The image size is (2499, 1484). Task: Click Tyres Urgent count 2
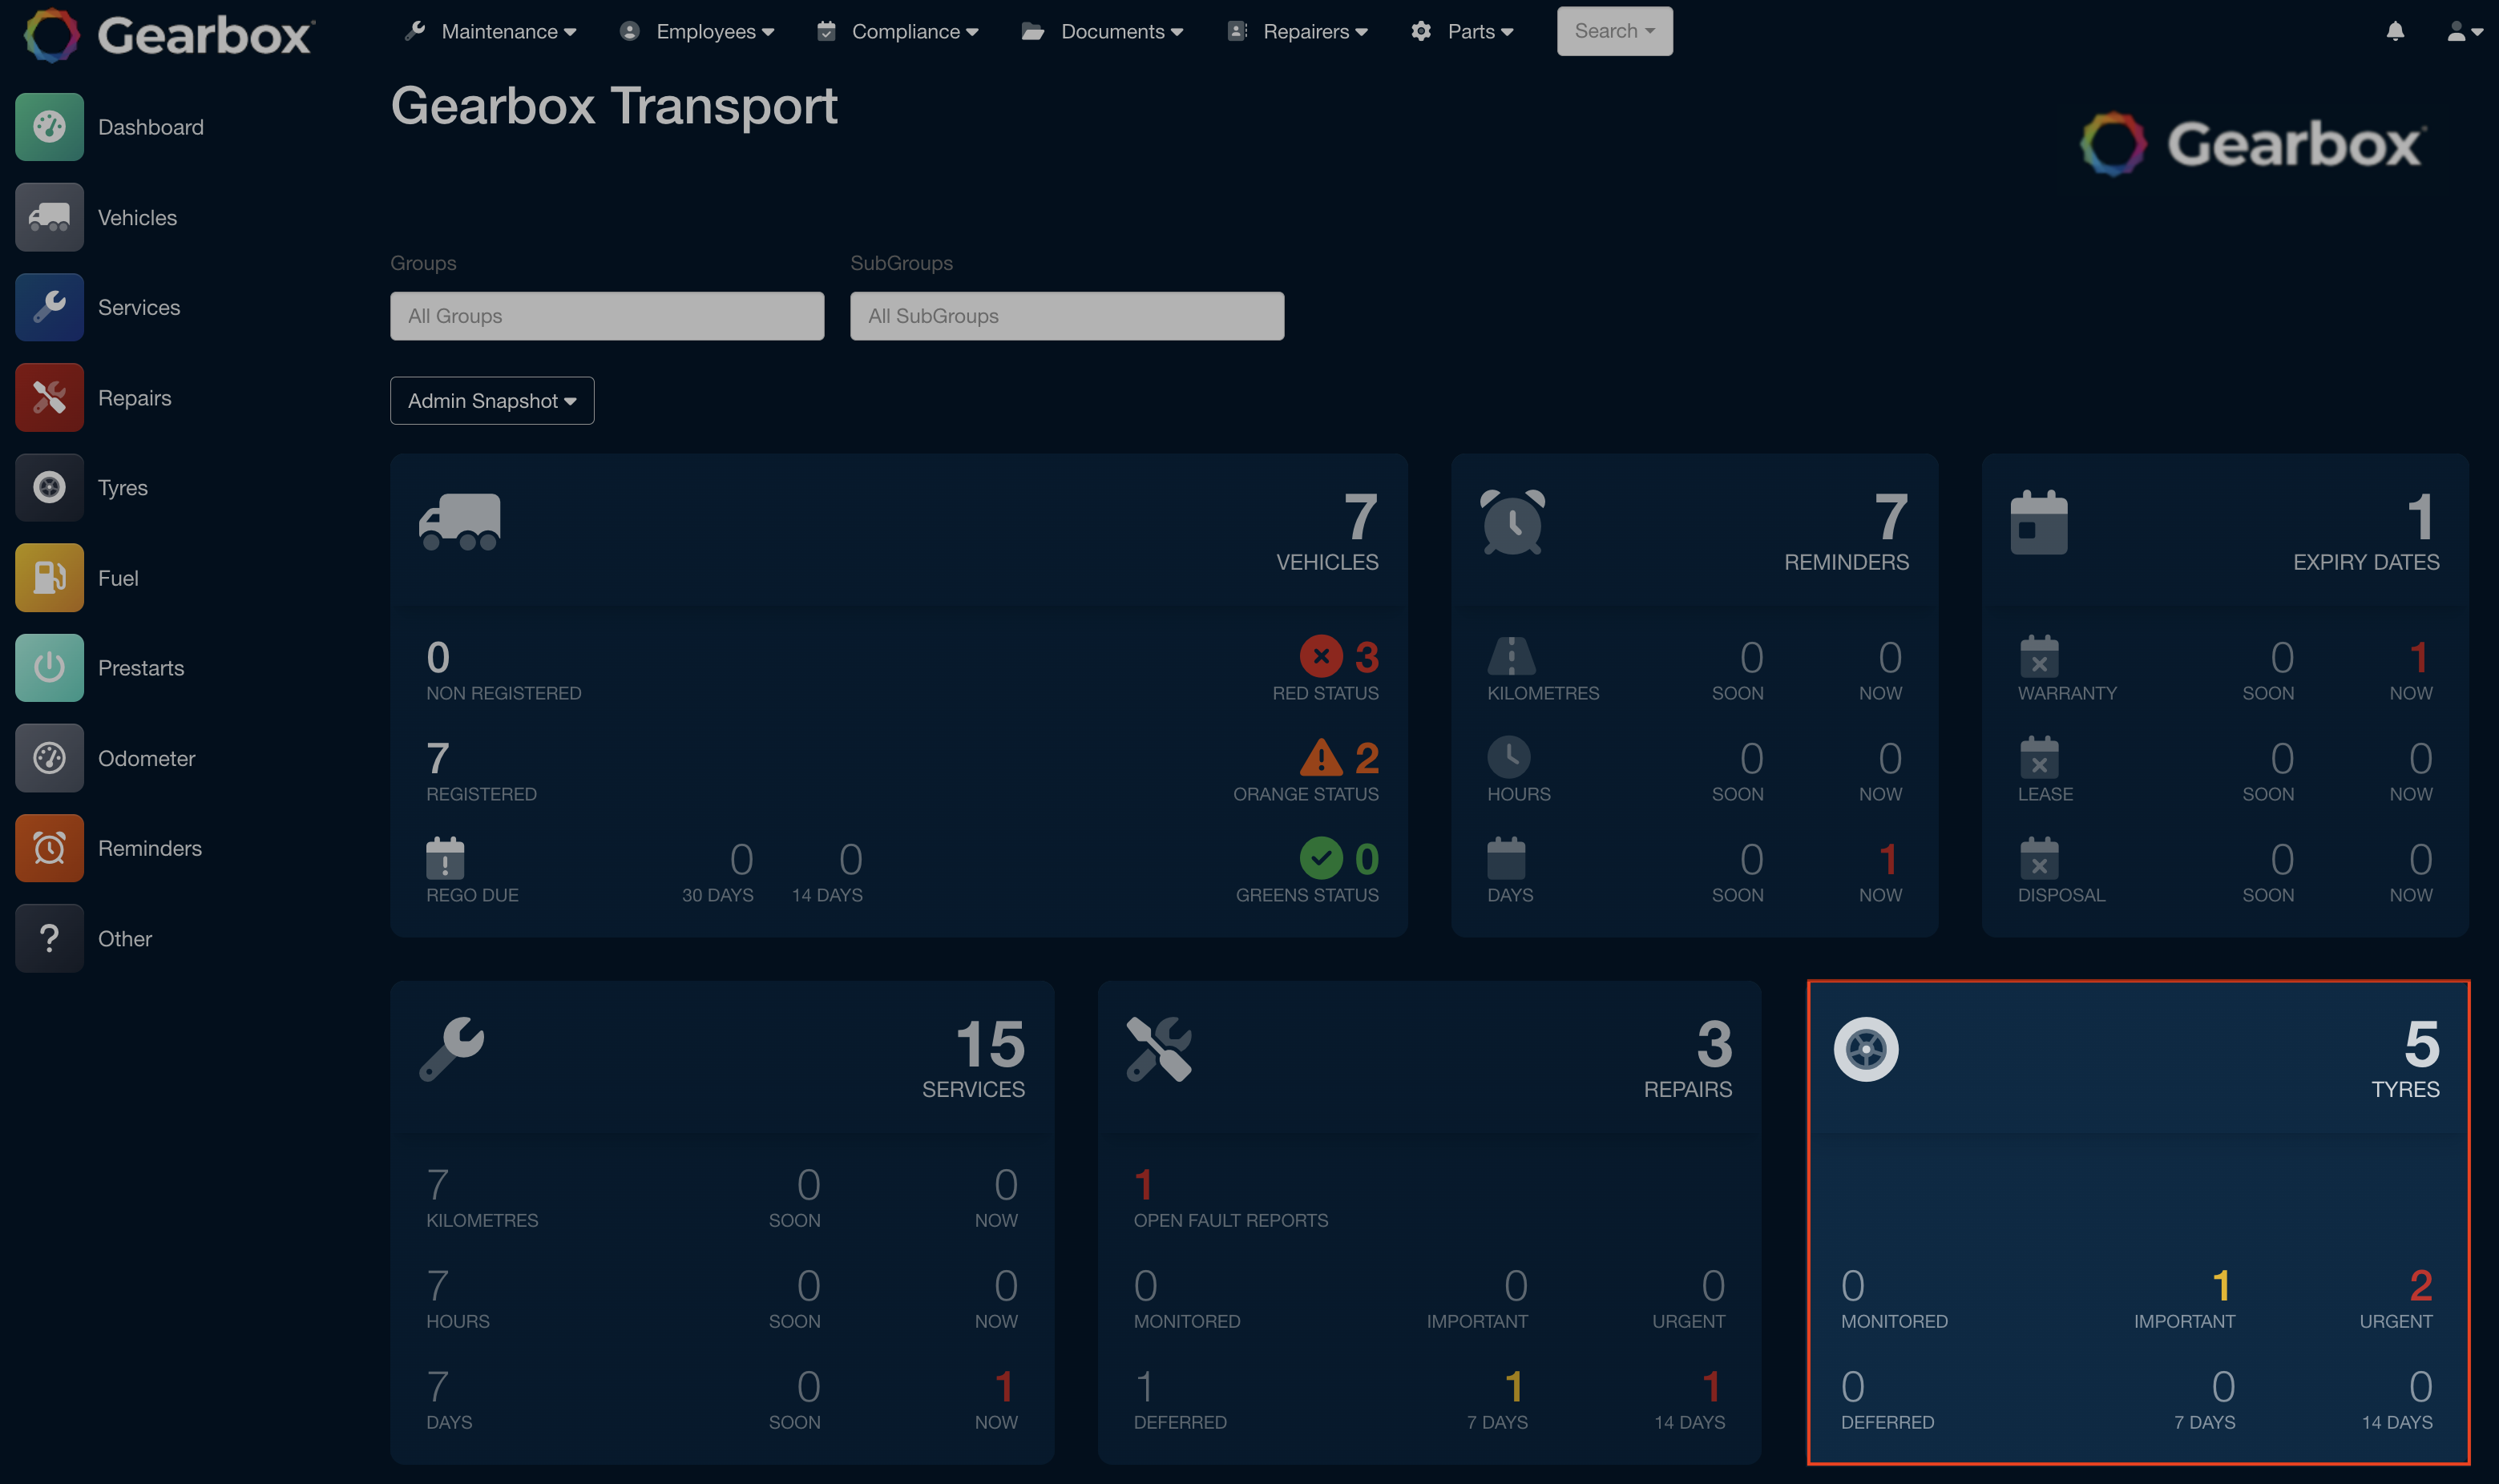pos(2420,1285)
